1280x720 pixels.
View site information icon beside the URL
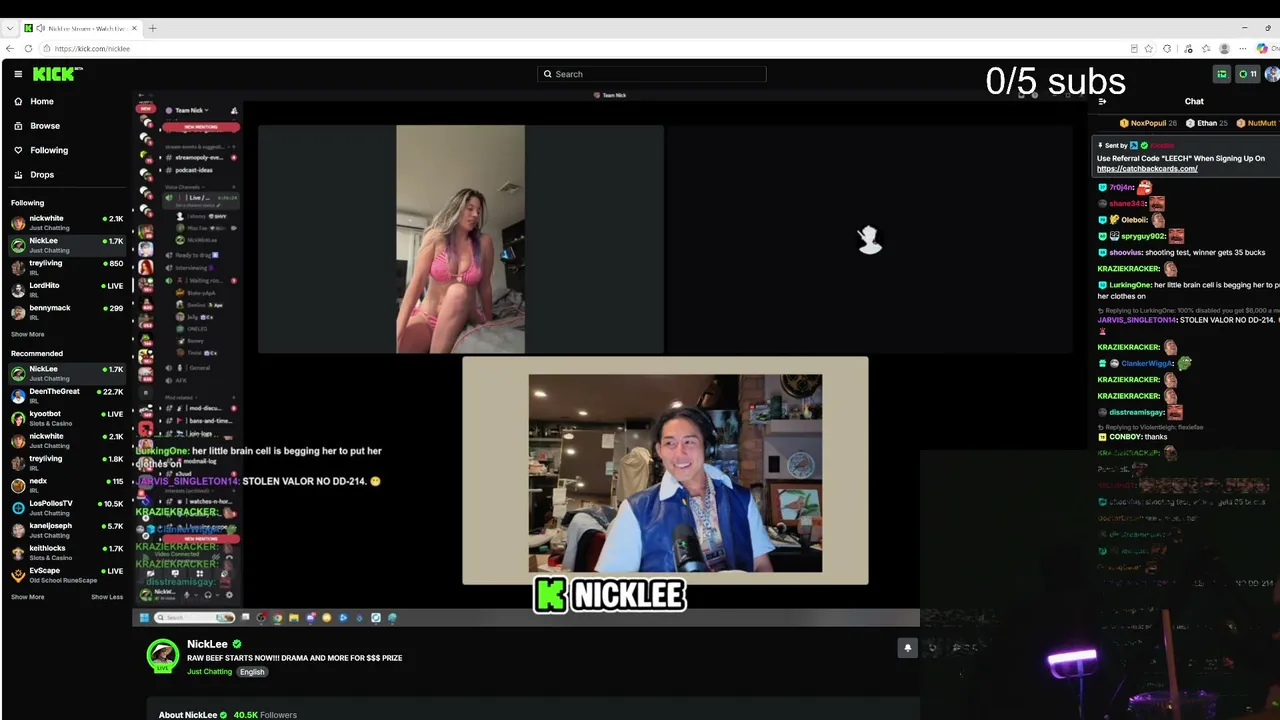pos(46,49)
